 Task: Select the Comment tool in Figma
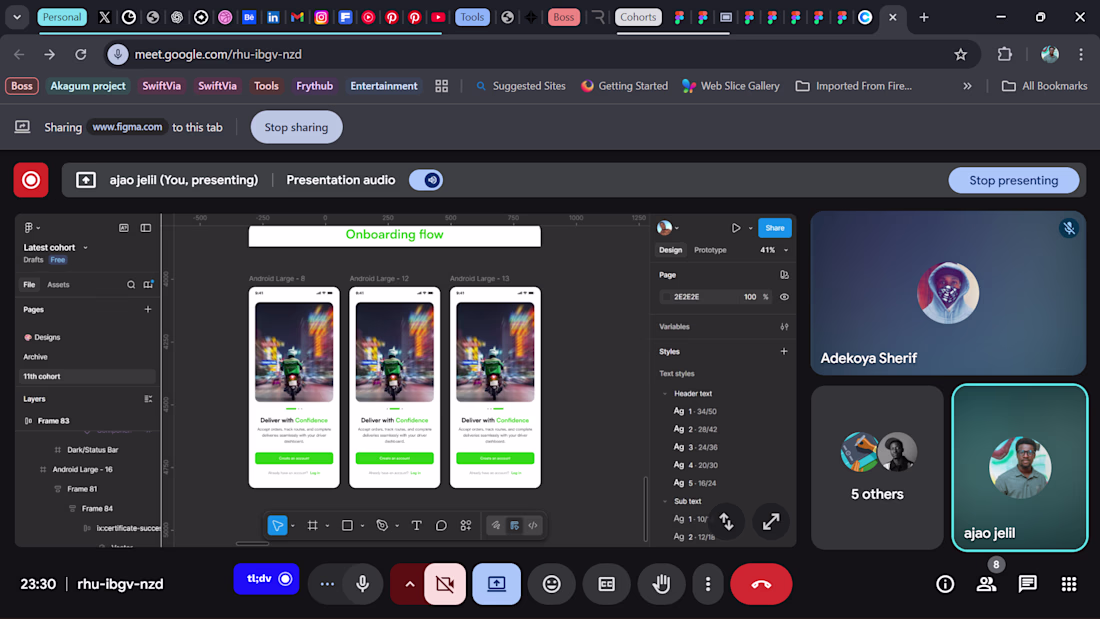coord(441,525)
